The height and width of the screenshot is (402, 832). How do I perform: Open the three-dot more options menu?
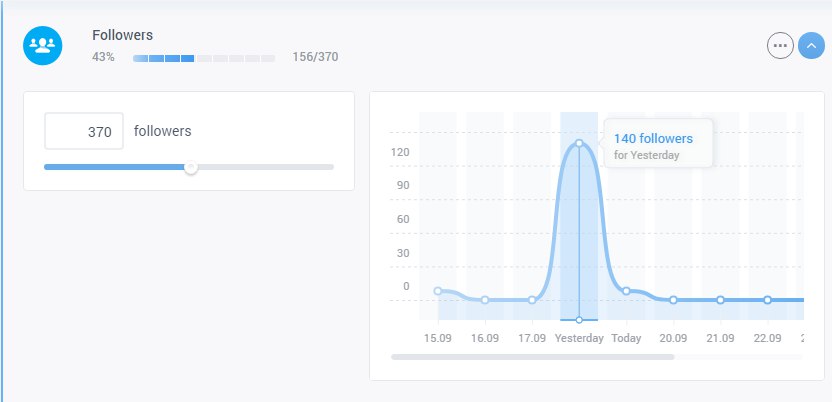point(780,46)
